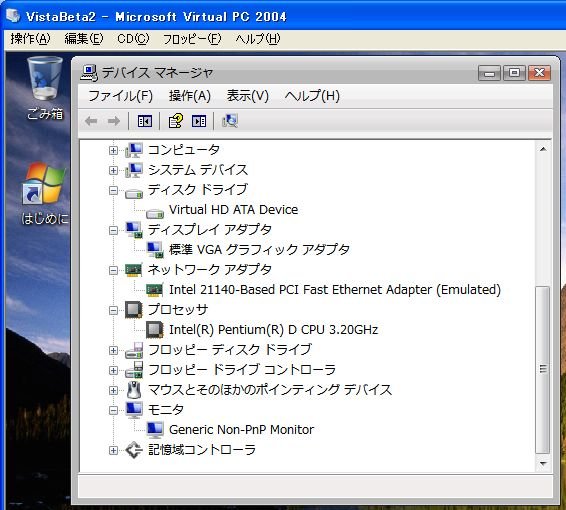This screenshot has height=510, width=566.
Task: Select Generic Non-PnP Monitor item
Action: 241,430
